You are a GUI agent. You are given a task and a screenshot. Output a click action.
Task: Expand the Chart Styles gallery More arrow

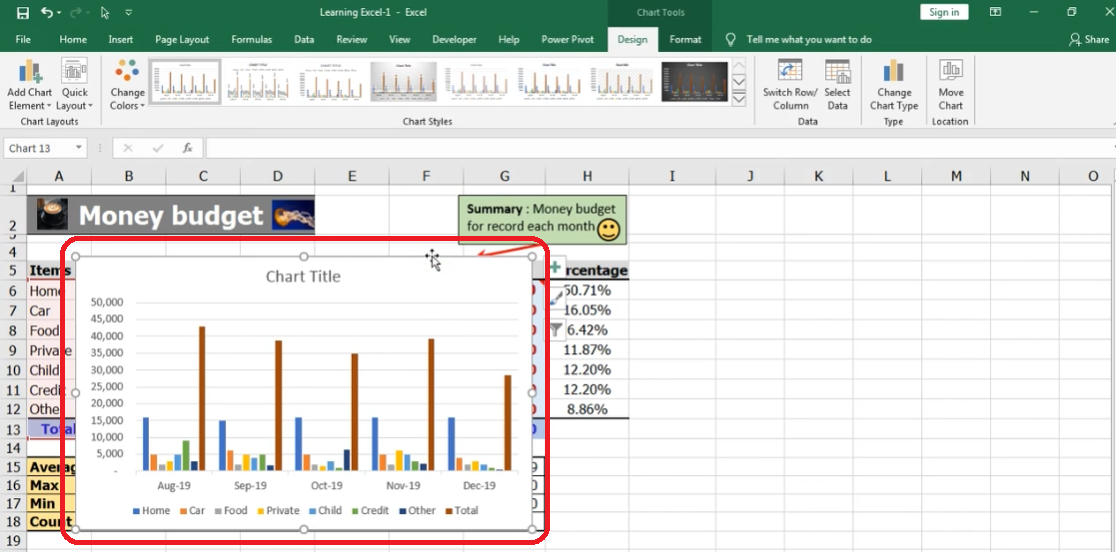739,99
